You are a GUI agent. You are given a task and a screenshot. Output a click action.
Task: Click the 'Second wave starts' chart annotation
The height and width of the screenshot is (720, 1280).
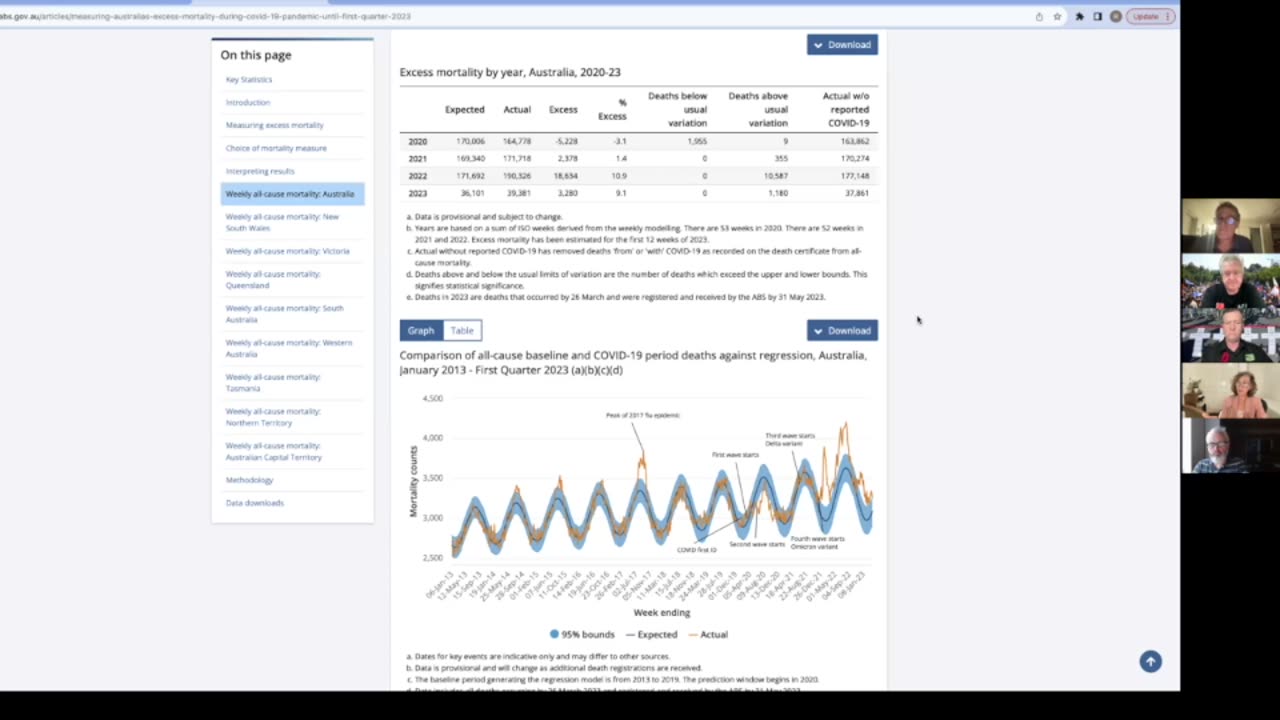[x=757, y=544]
